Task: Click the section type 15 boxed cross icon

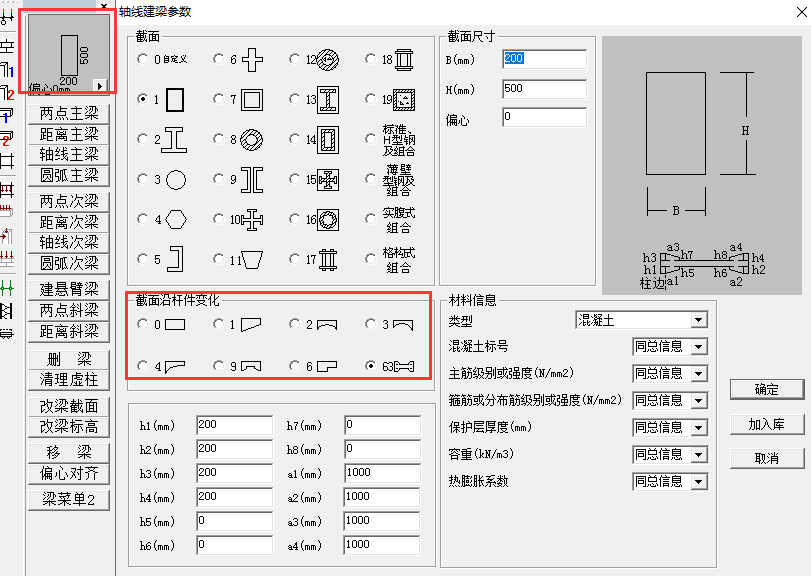Action: 328,179
